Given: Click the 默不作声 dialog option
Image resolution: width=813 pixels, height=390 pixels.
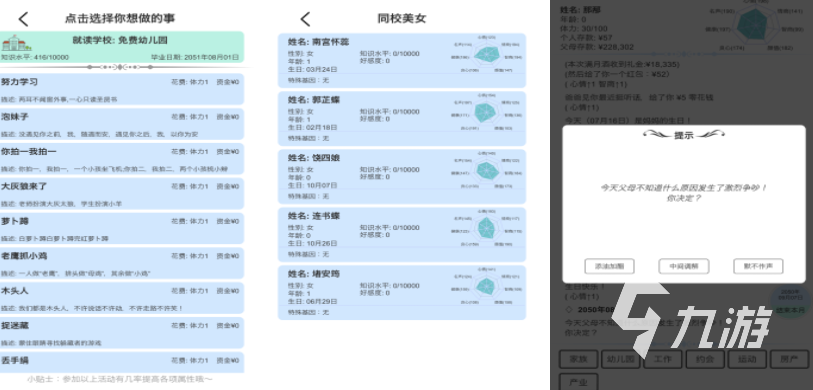Looking at the screenshot, I should point(758,267).
